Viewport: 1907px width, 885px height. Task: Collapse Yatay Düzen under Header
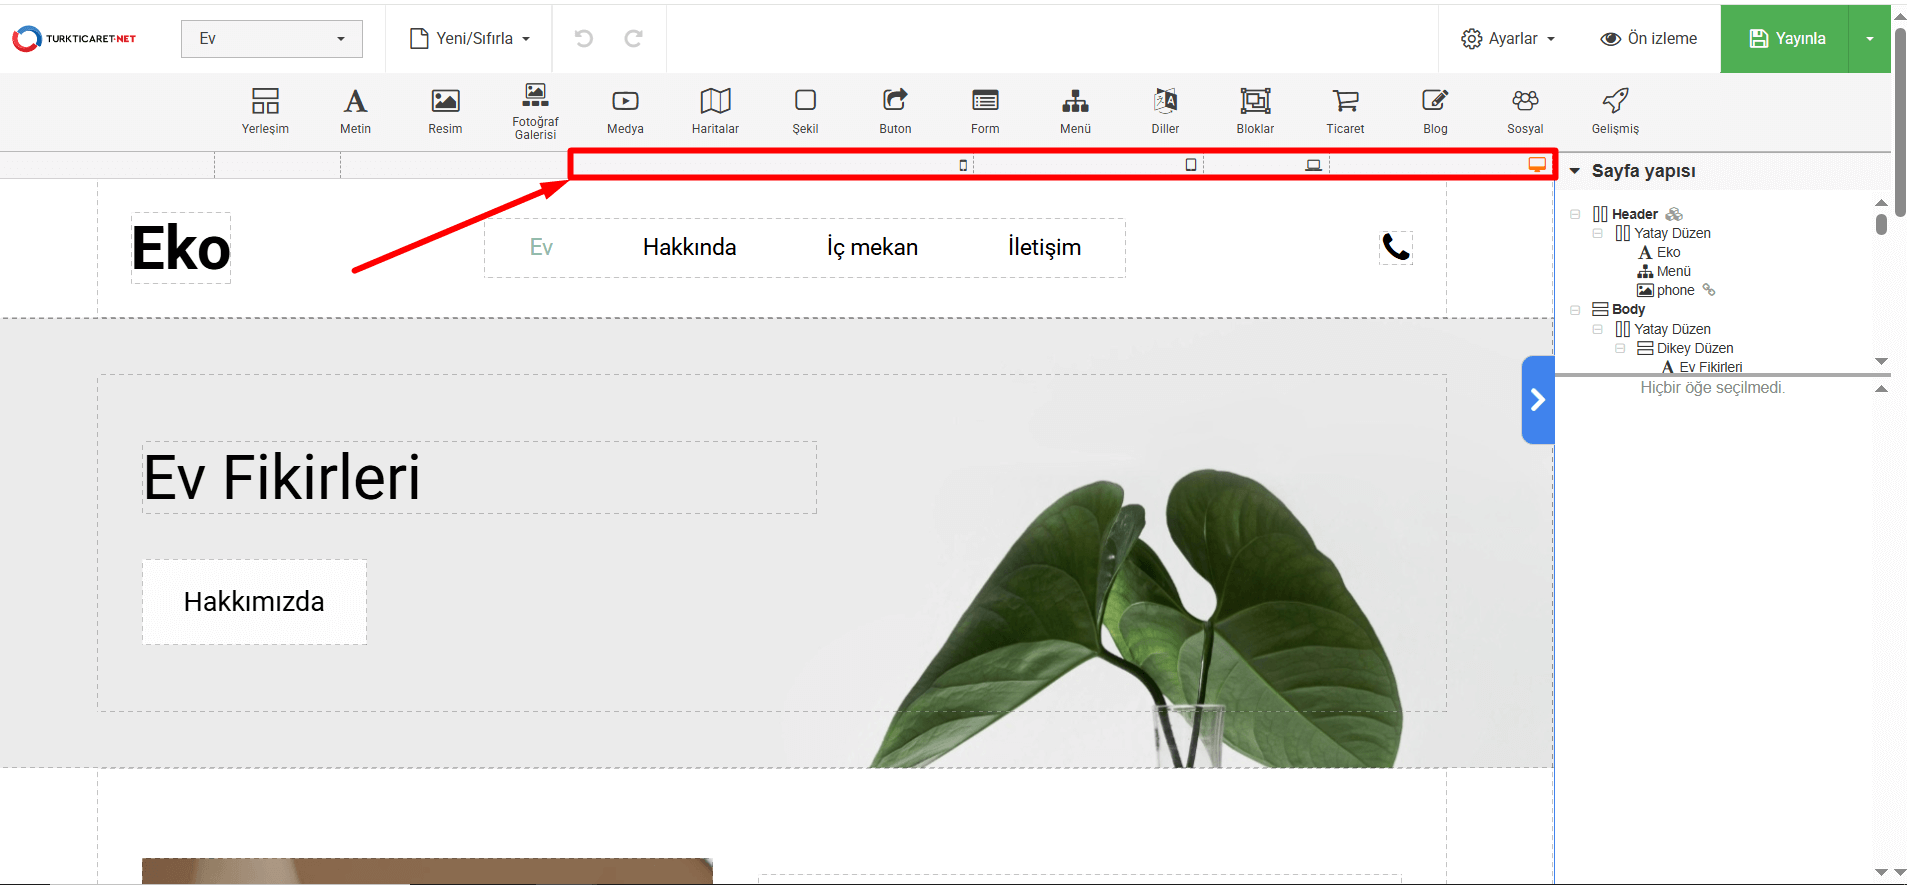click(x=1597, y=233)
